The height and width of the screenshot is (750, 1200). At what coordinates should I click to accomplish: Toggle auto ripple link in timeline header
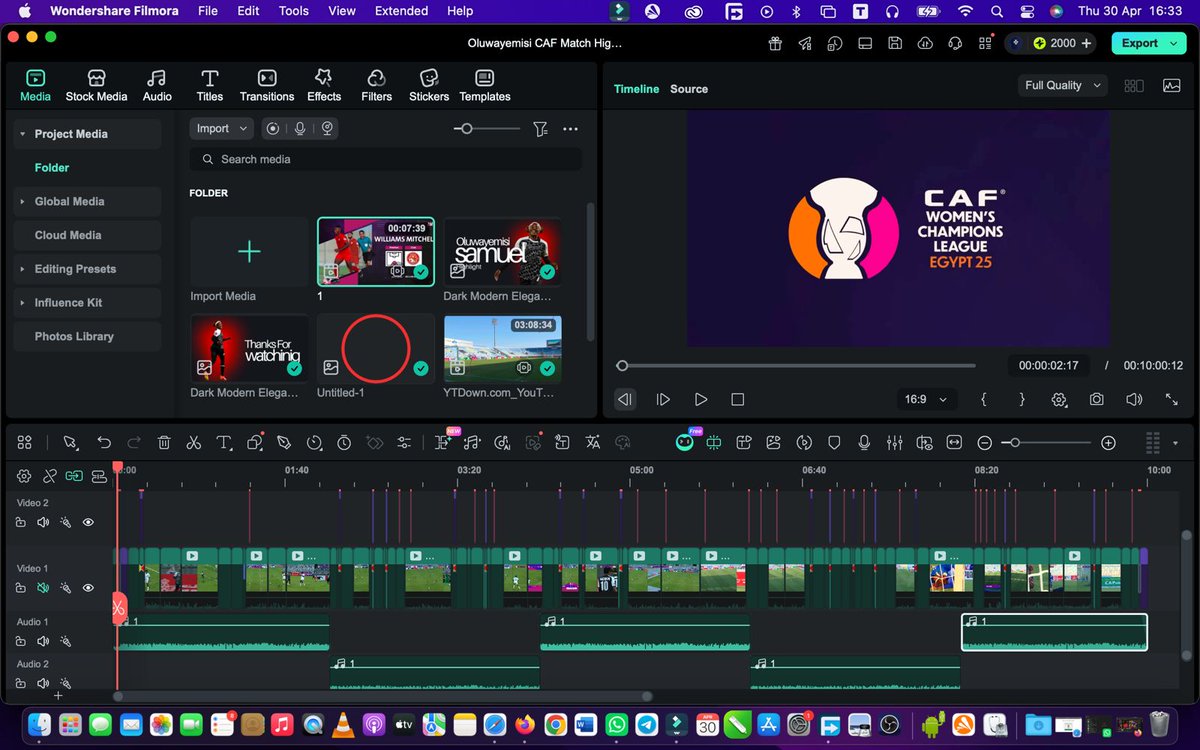pyautogui.click(x=74, y=476)
